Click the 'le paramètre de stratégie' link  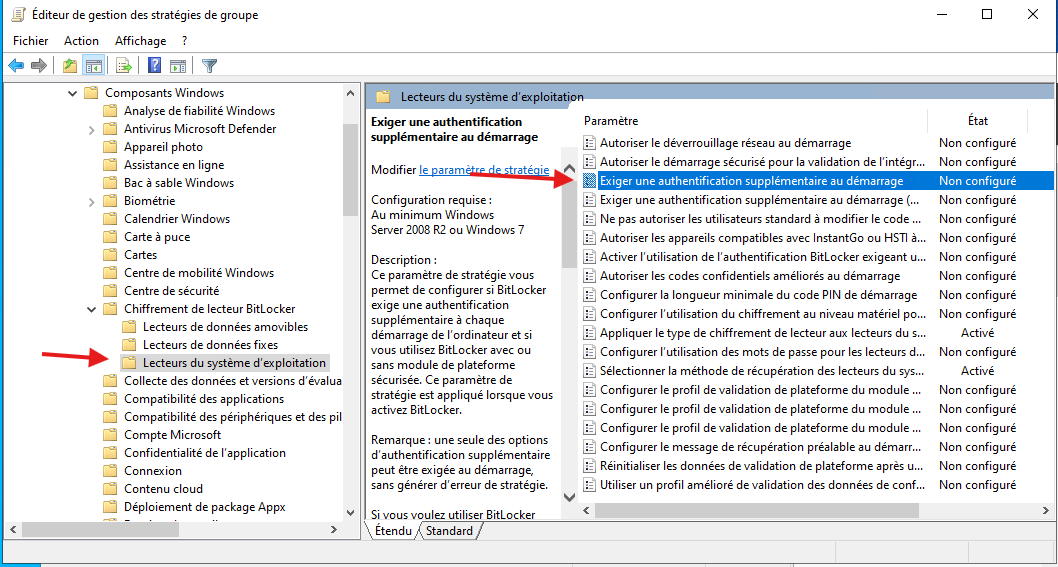pyautogui.click(x=484, y=170)
